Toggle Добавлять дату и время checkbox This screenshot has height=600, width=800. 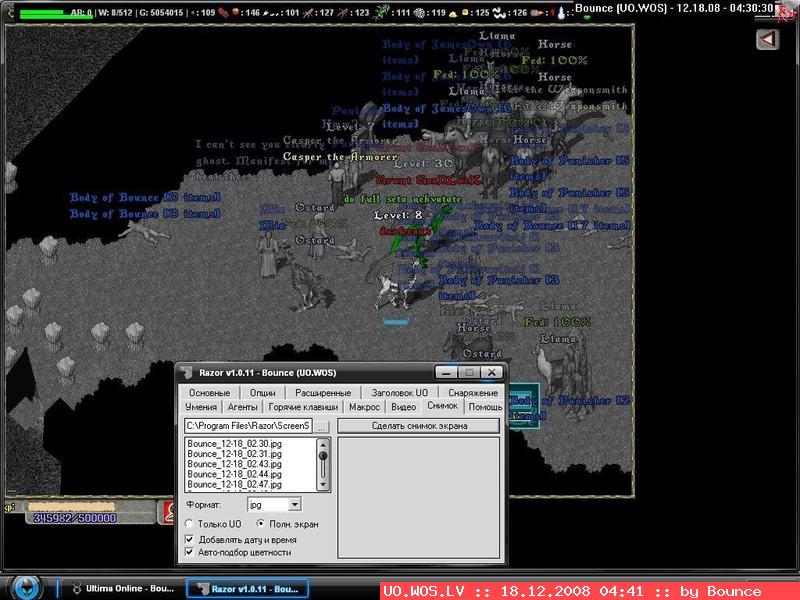(x=189, y=539)
